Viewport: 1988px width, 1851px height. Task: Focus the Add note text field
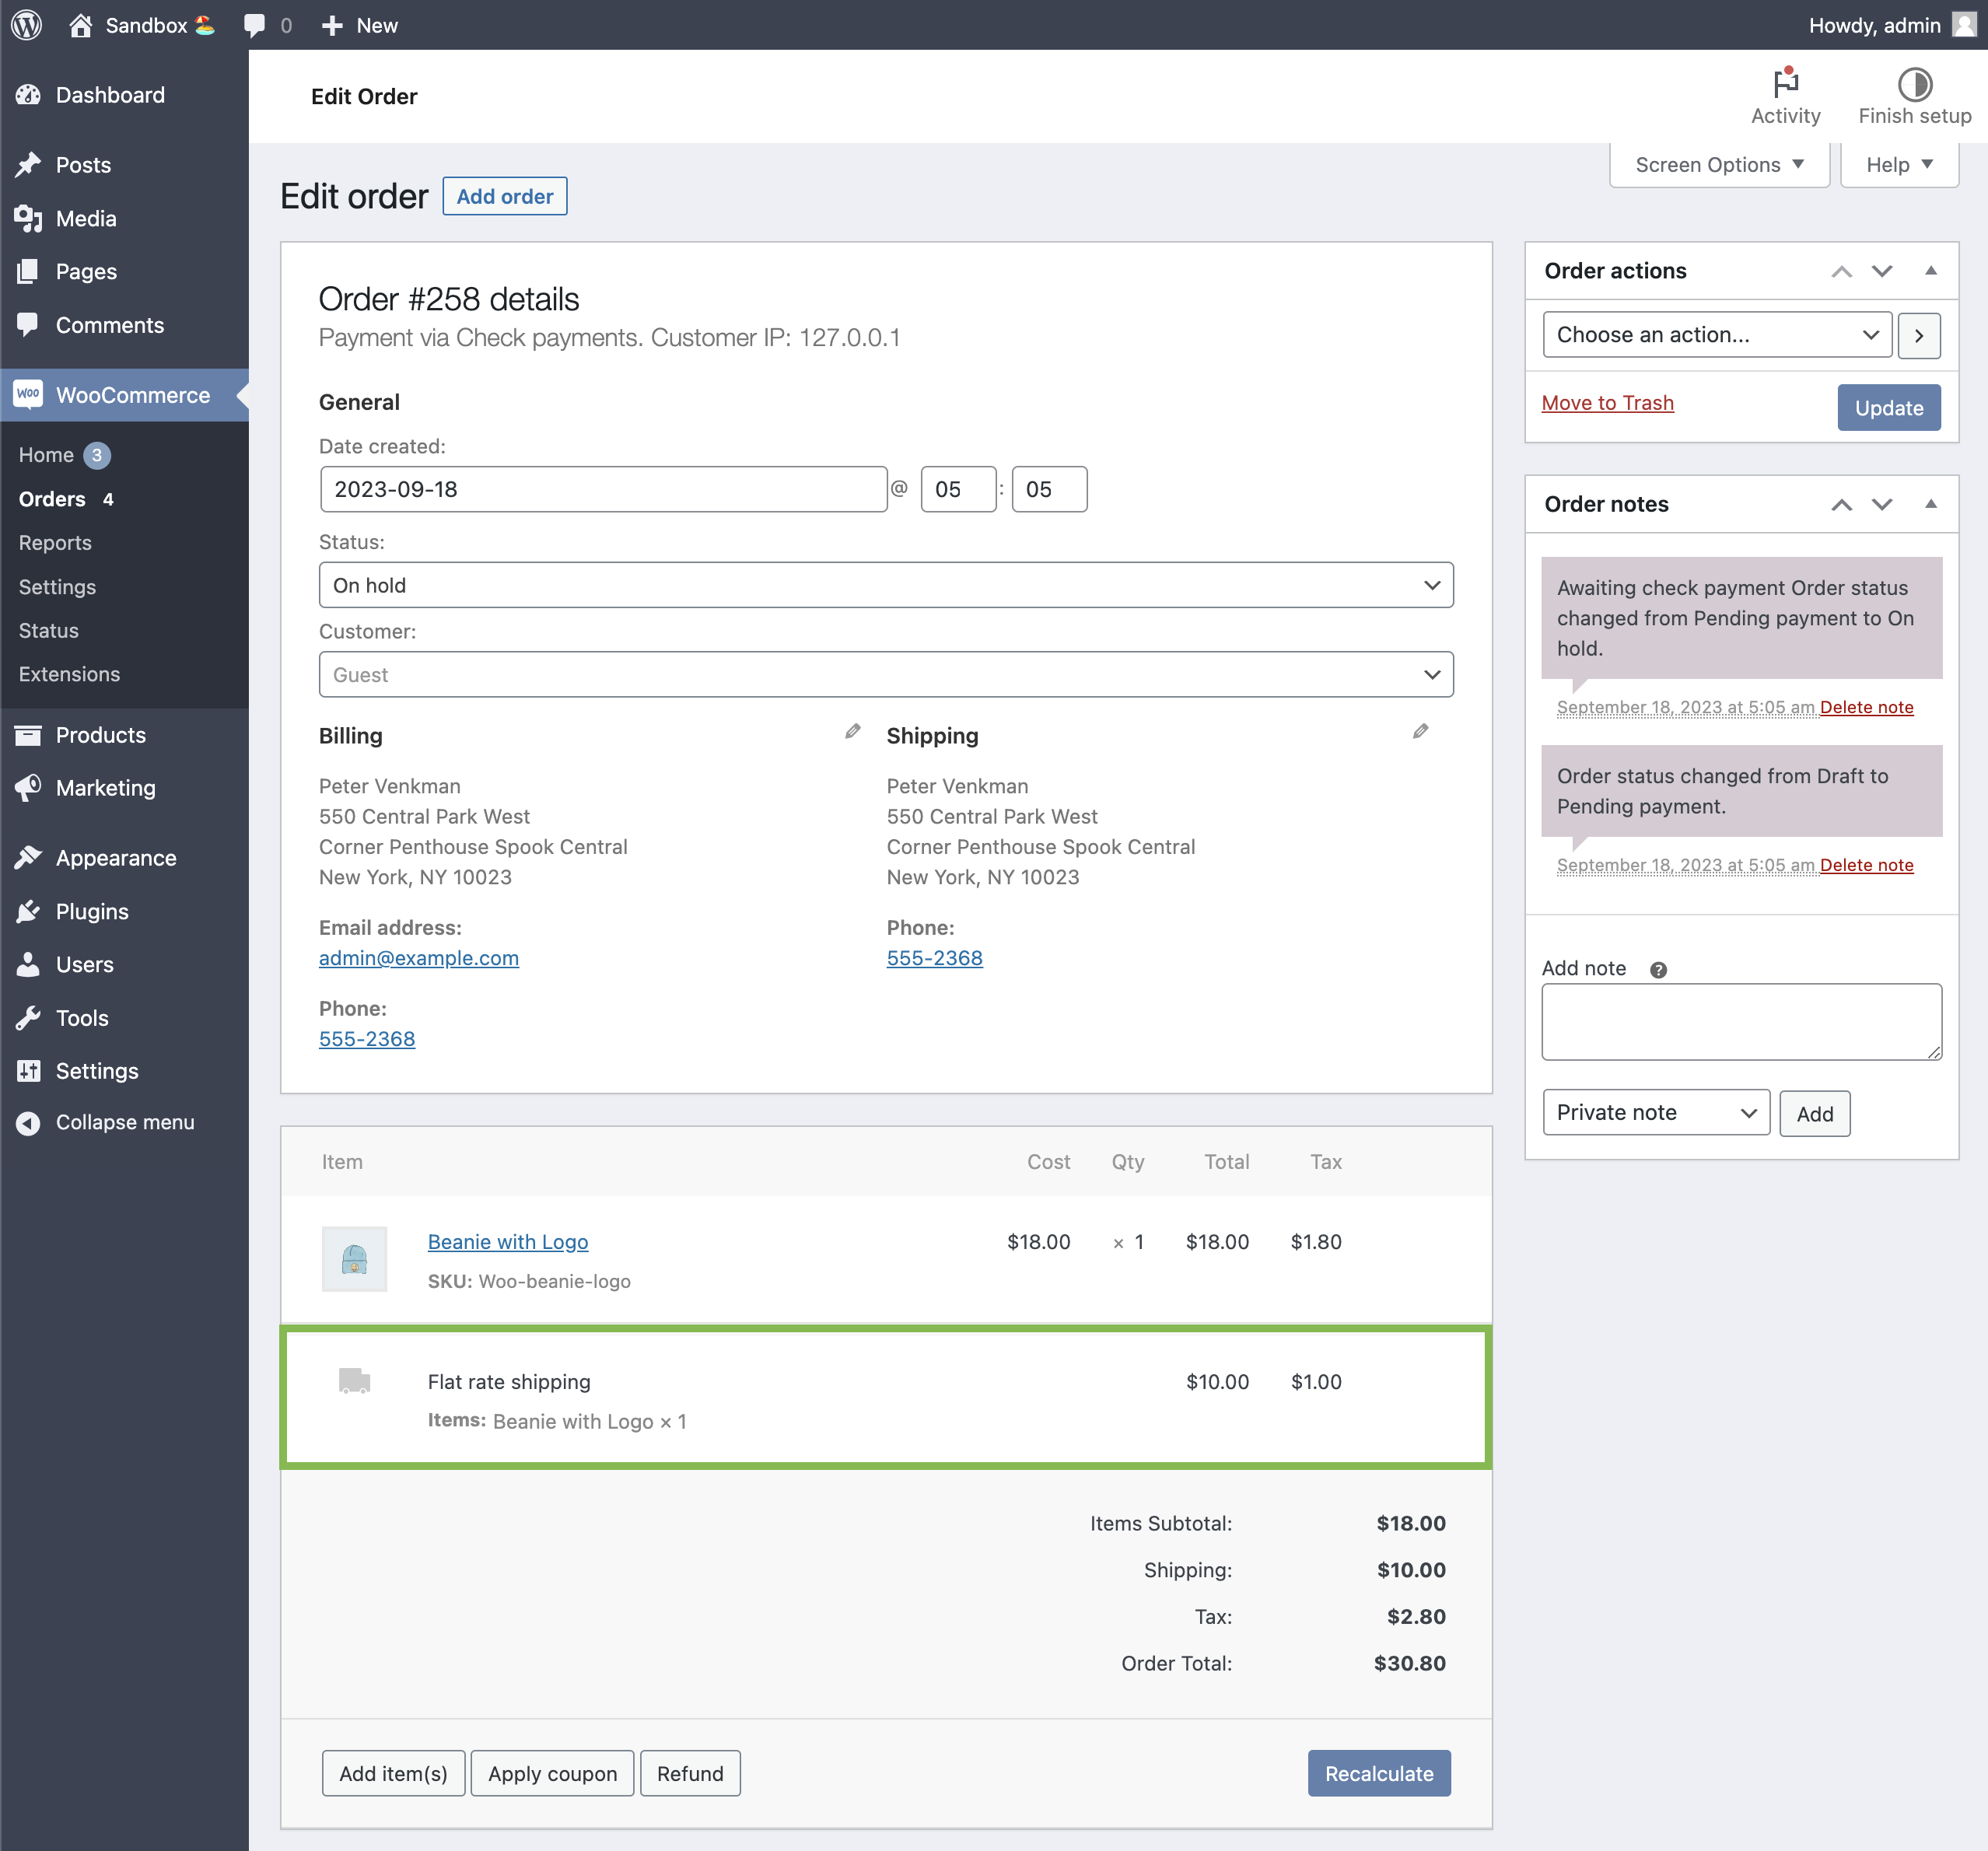[1740, 1022]
